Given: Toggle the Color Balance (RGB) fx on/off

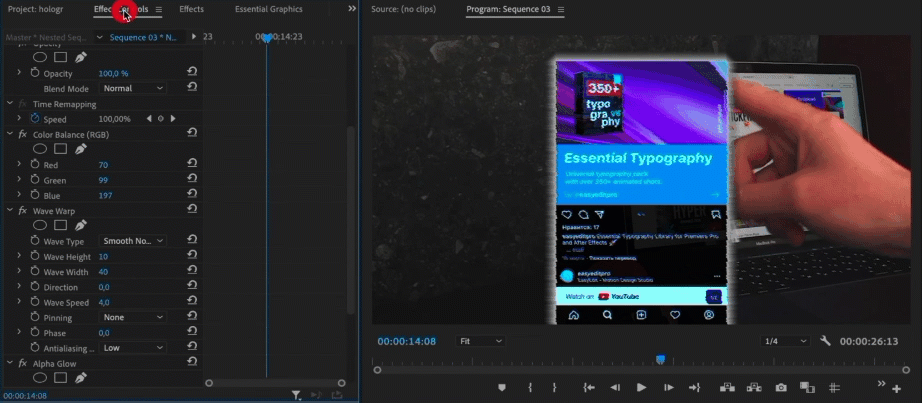Looking at the screenshot, I should tap(22, 134).
